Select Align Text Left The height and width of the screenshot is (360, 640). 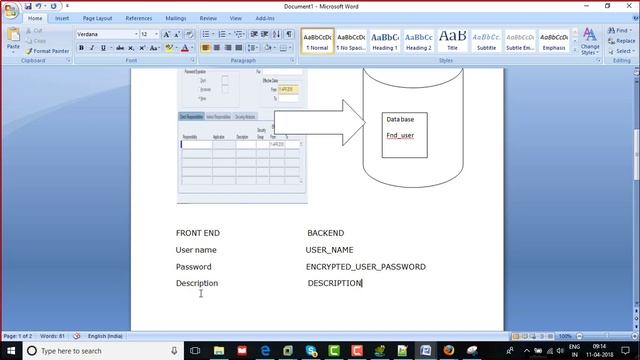pos(206,48)
